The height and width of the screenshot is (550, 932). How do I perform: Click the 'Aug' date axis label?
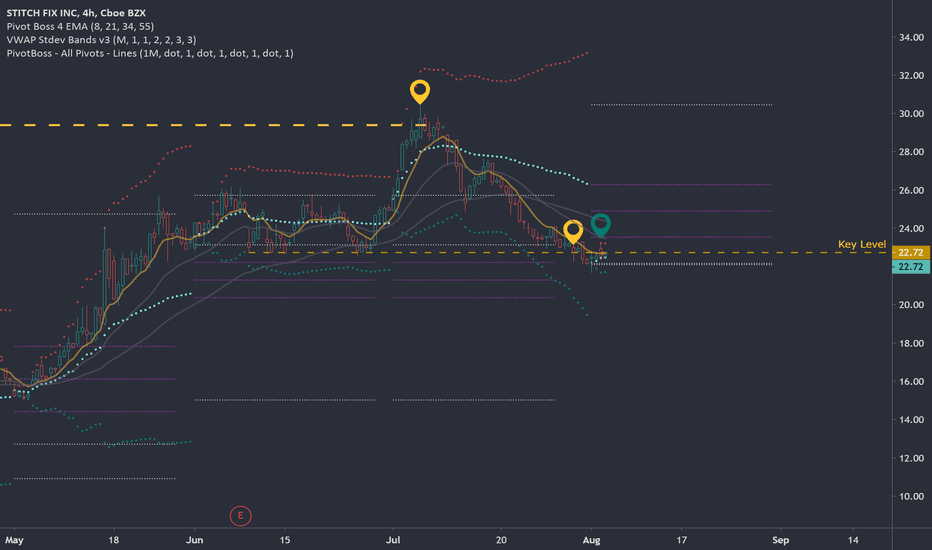pos(591,540)
